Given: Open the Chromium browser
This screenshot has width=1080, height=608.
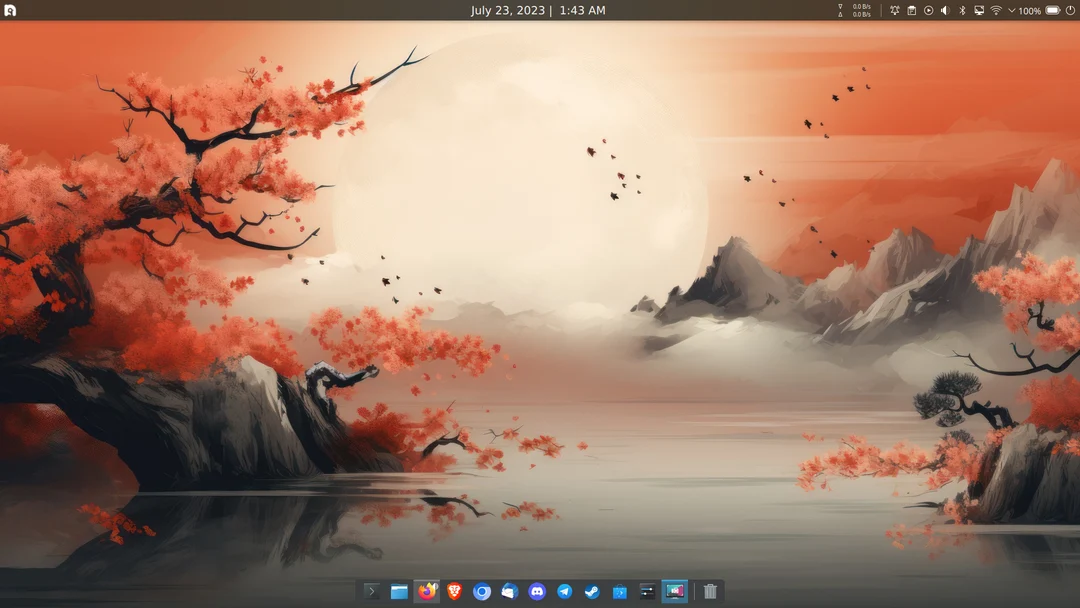Looking at the screenshot, I should point(481,591).
